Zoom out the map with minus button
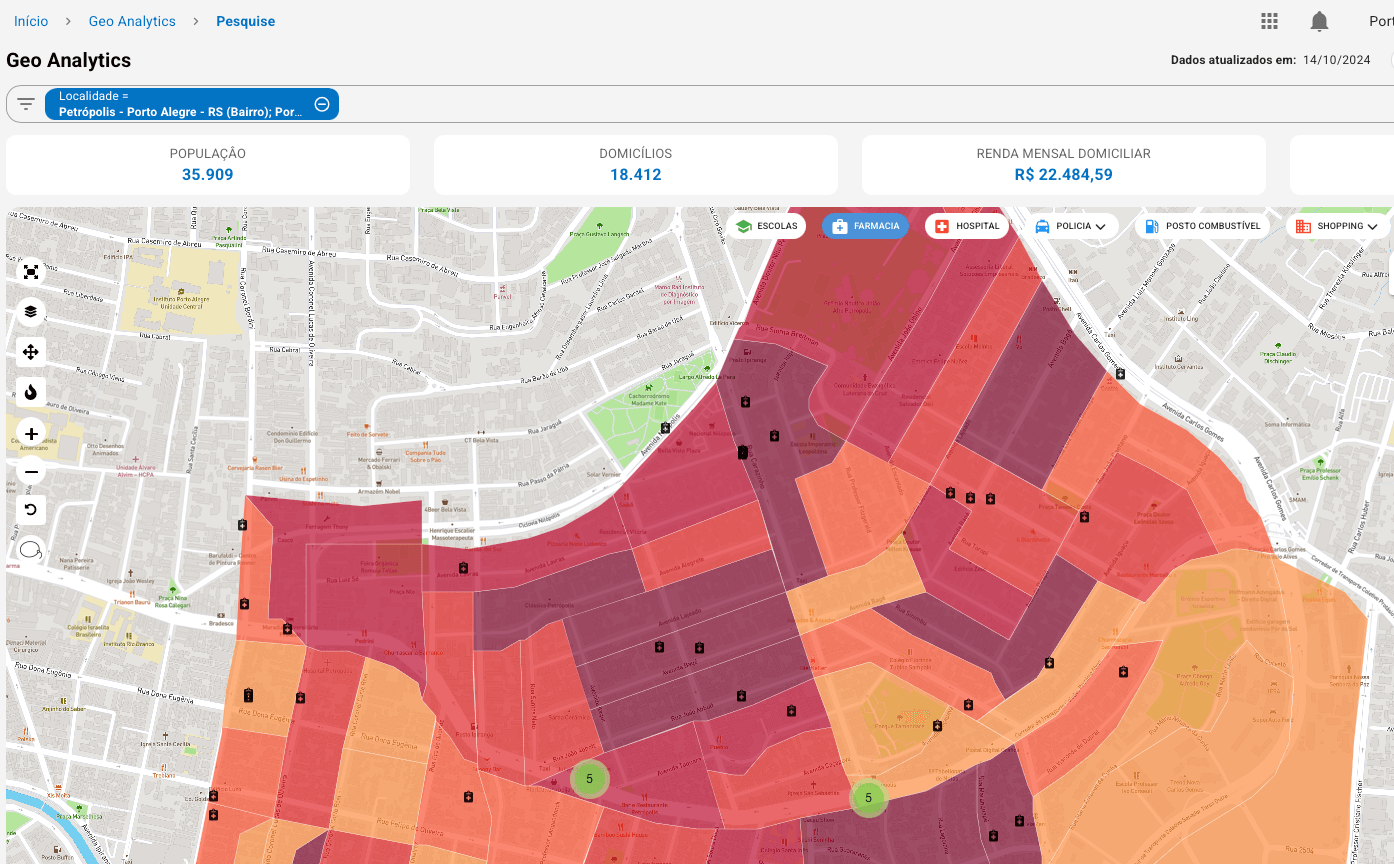This screenshot has height=864, width=1394. [31, 472]
